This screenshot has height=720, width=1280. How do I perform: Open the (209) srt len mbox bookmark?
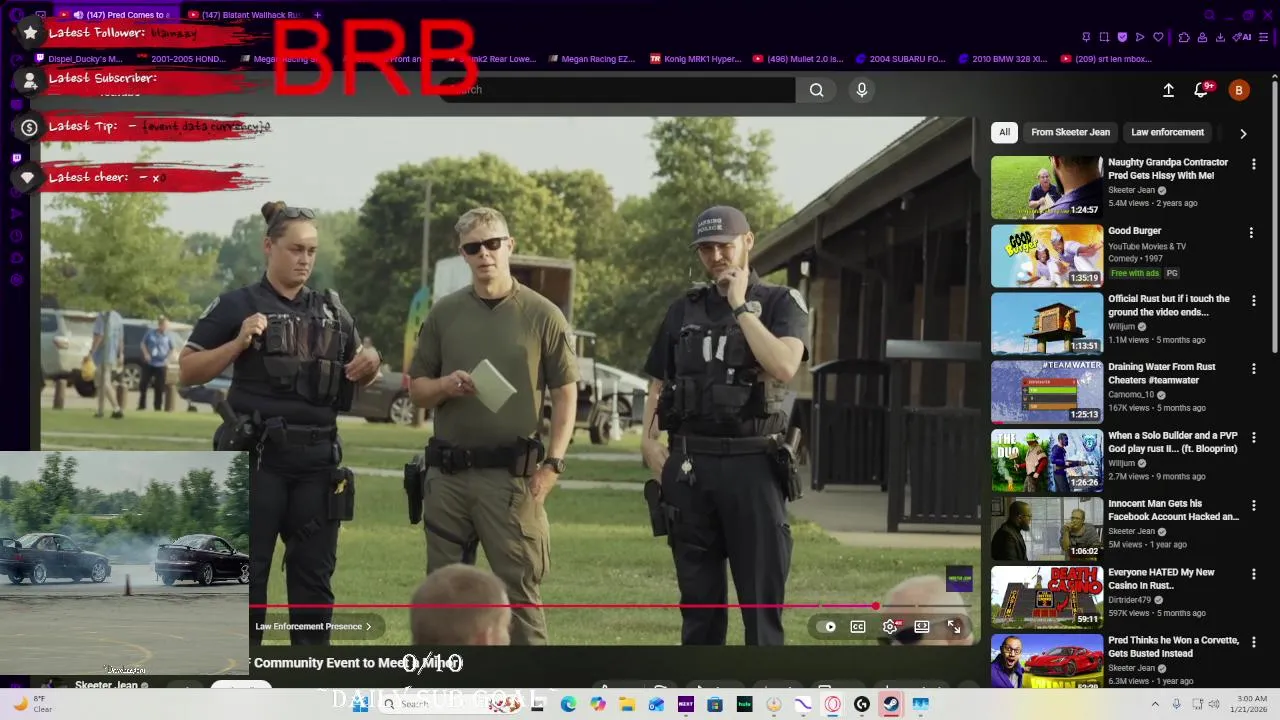click(x=1106, y=59)
